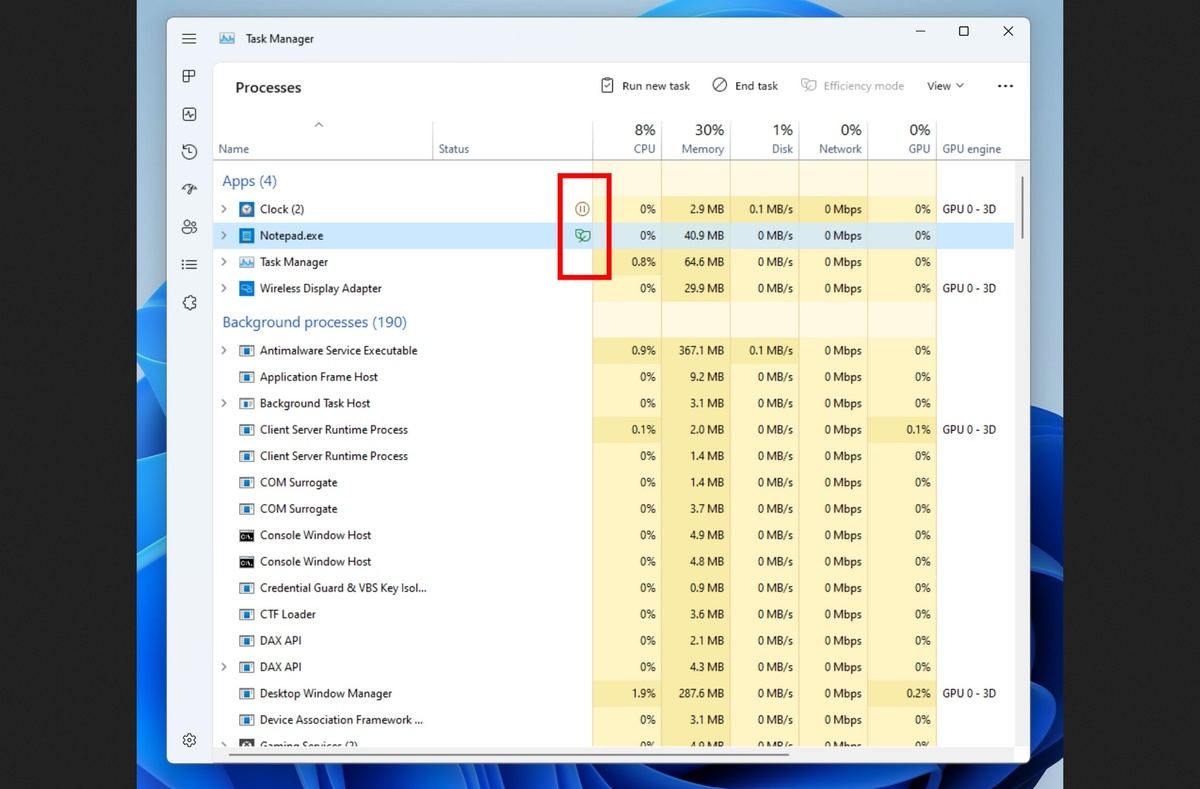Click the Apps (4) group heading
The image size is (1200, 789).
click(x=249, y=181)
